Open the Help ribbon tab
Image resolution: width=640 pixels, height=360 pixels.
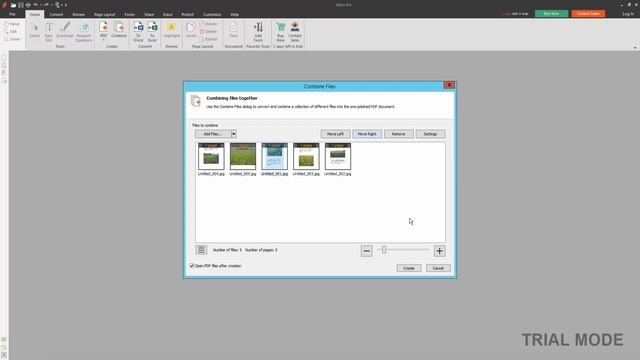click(234, 14)
